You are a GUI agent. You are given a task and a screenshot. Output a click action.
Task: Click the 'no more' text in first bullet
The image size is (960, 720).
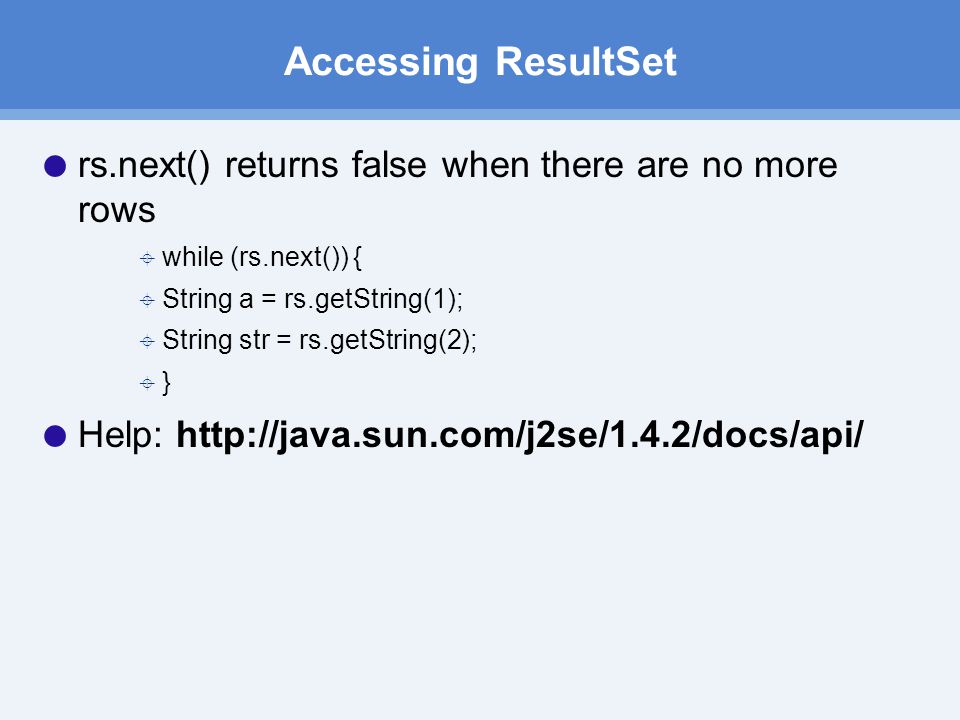click(770, 165)
